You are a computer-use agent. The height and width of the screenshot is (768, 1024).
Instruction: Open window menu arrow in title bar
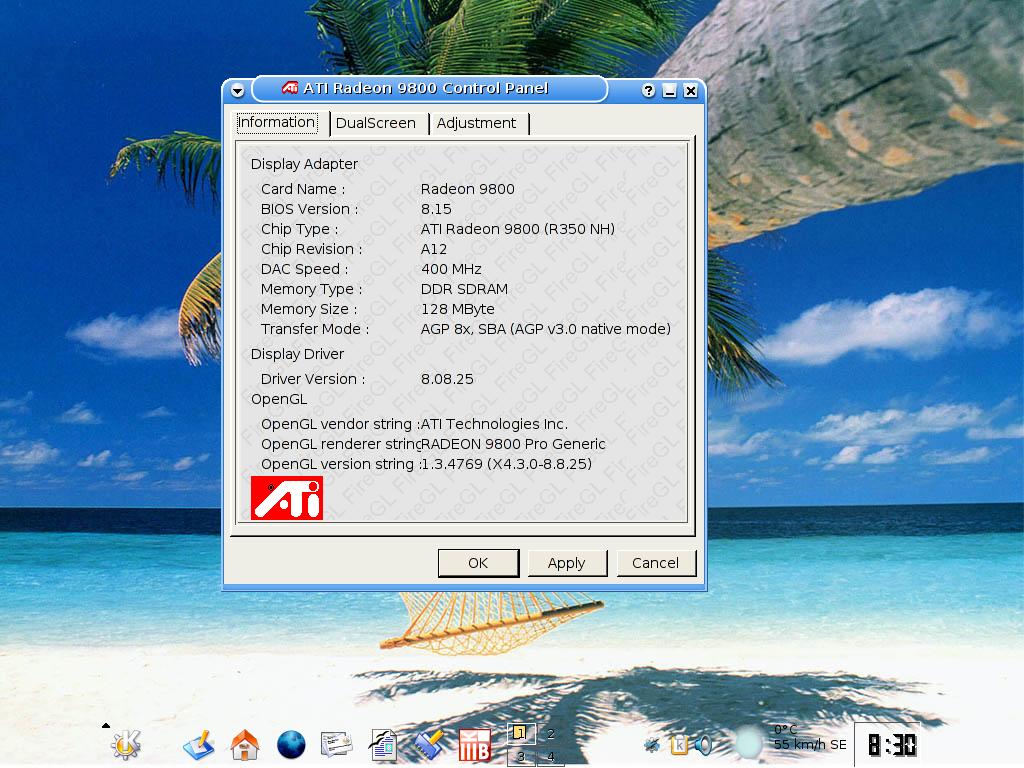point(237,91)
